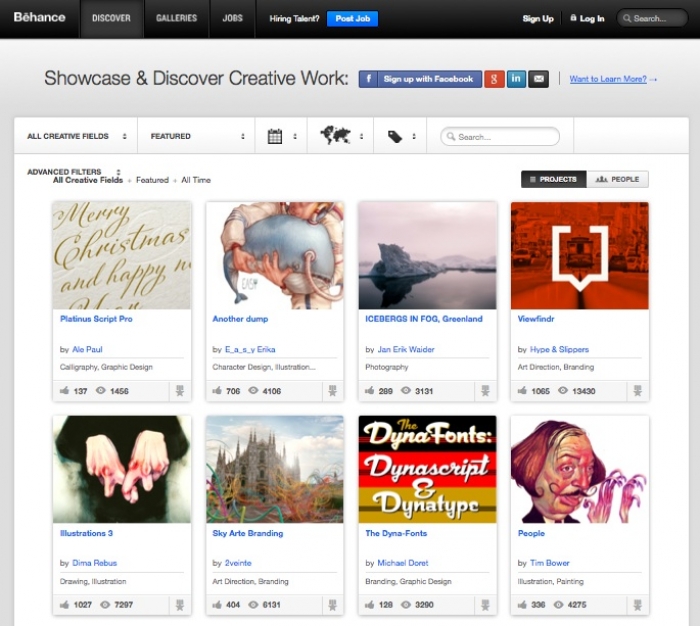Click 'Calligraphy, Graphic Design' text
700x626 pixels.
pyautogui.click(x=106, y=367)
